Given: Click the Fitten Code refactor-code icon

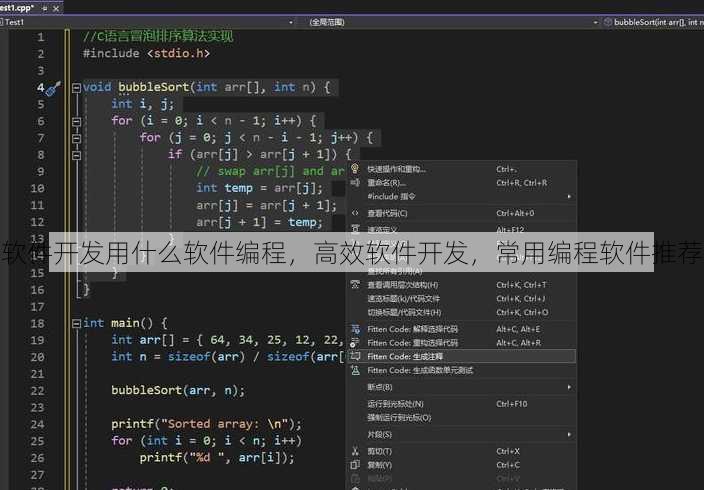Looking at the screenshot, I should point(355,343).
